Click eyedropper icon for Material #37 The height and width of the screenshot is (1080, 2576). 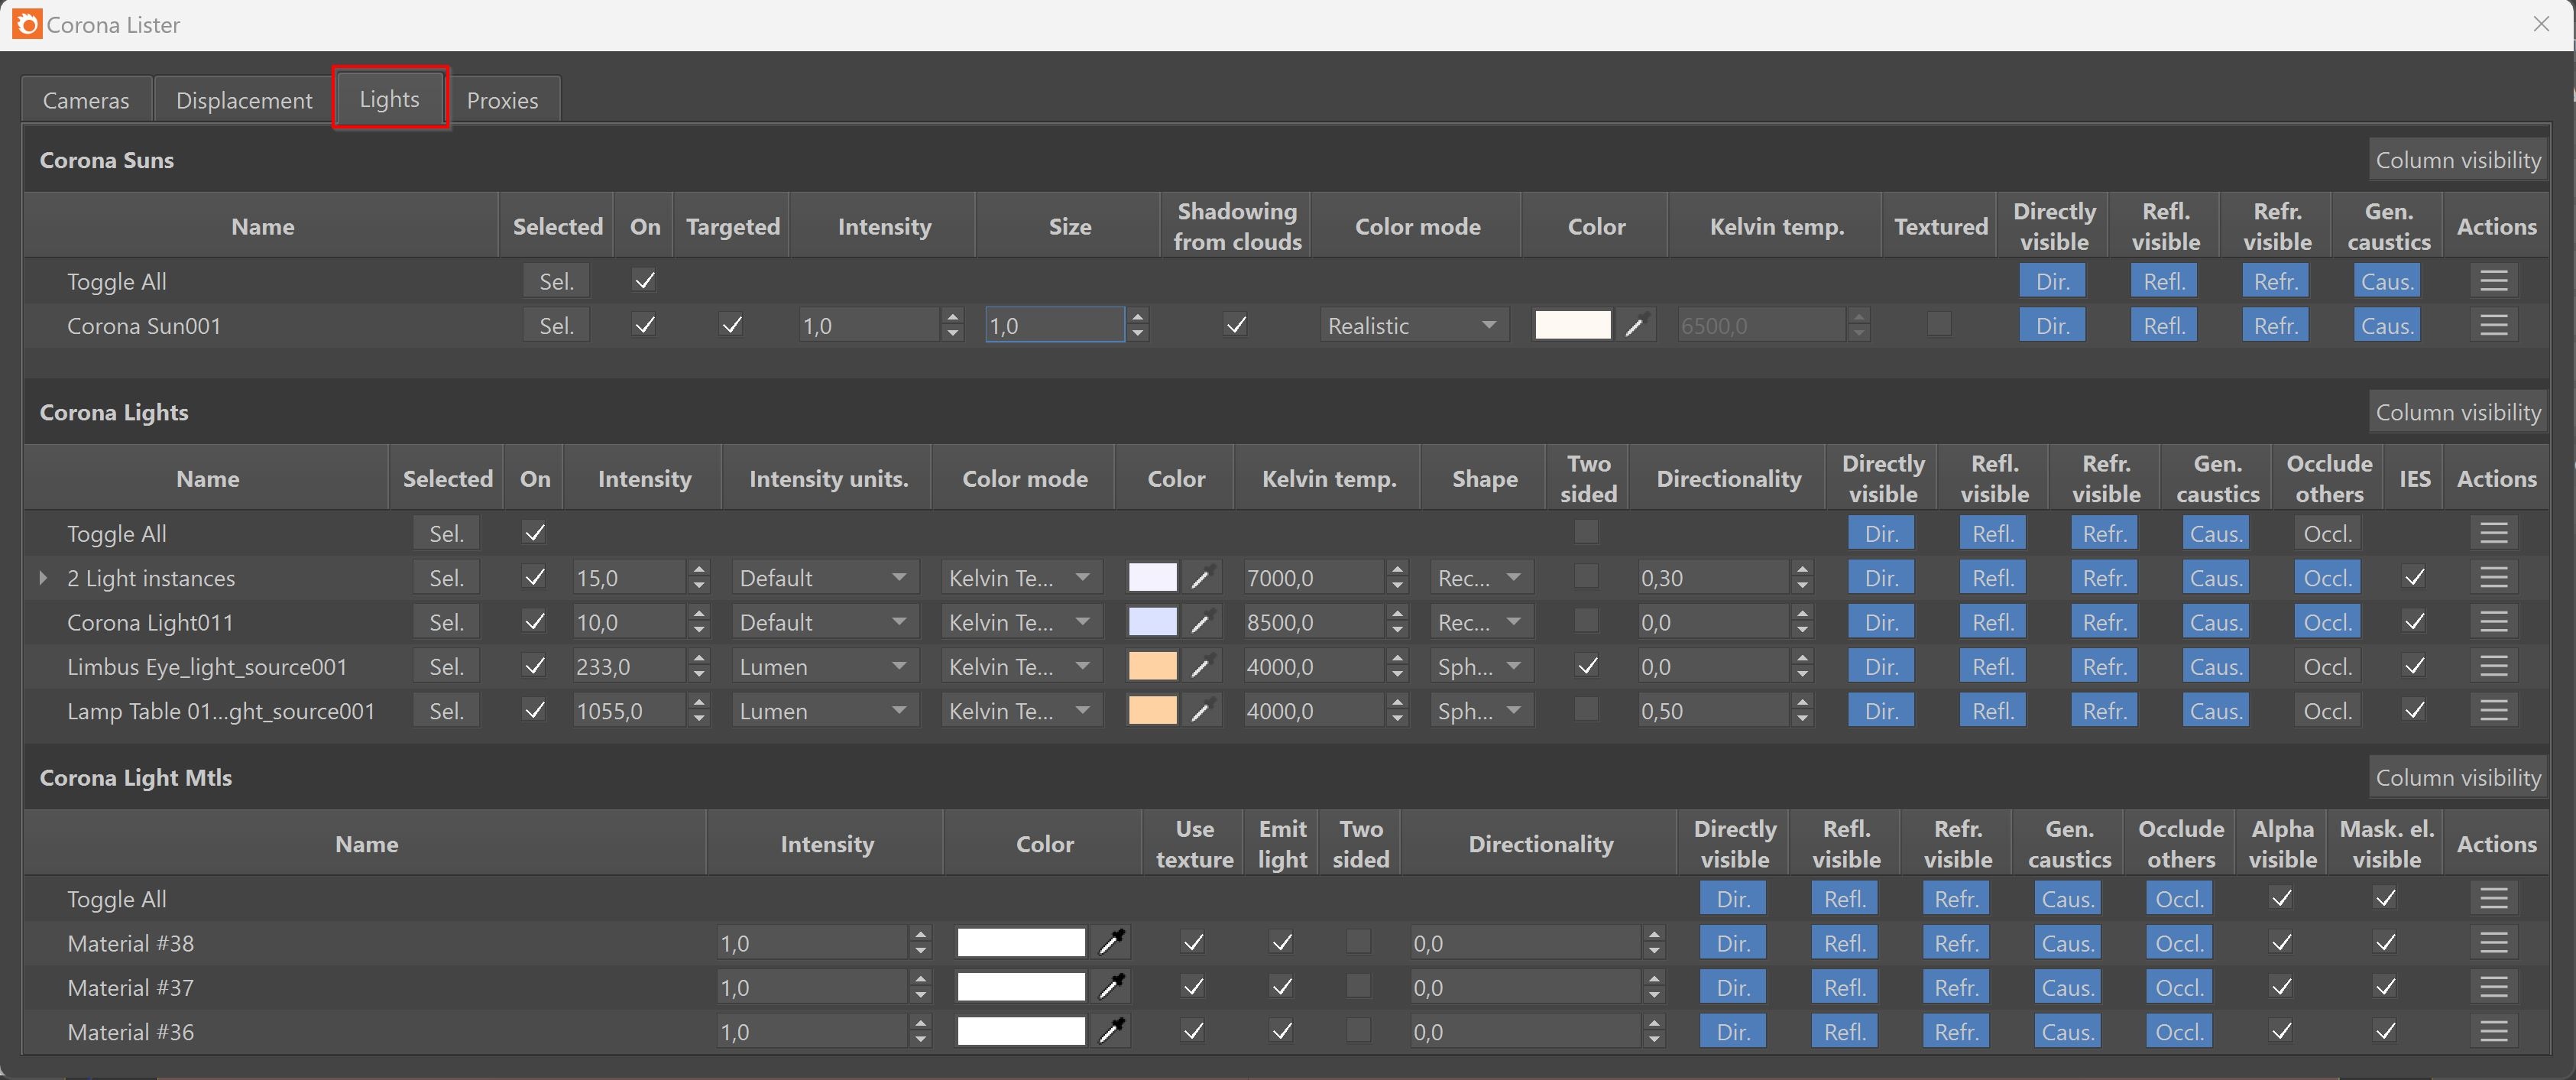[x=1112, y=987]
